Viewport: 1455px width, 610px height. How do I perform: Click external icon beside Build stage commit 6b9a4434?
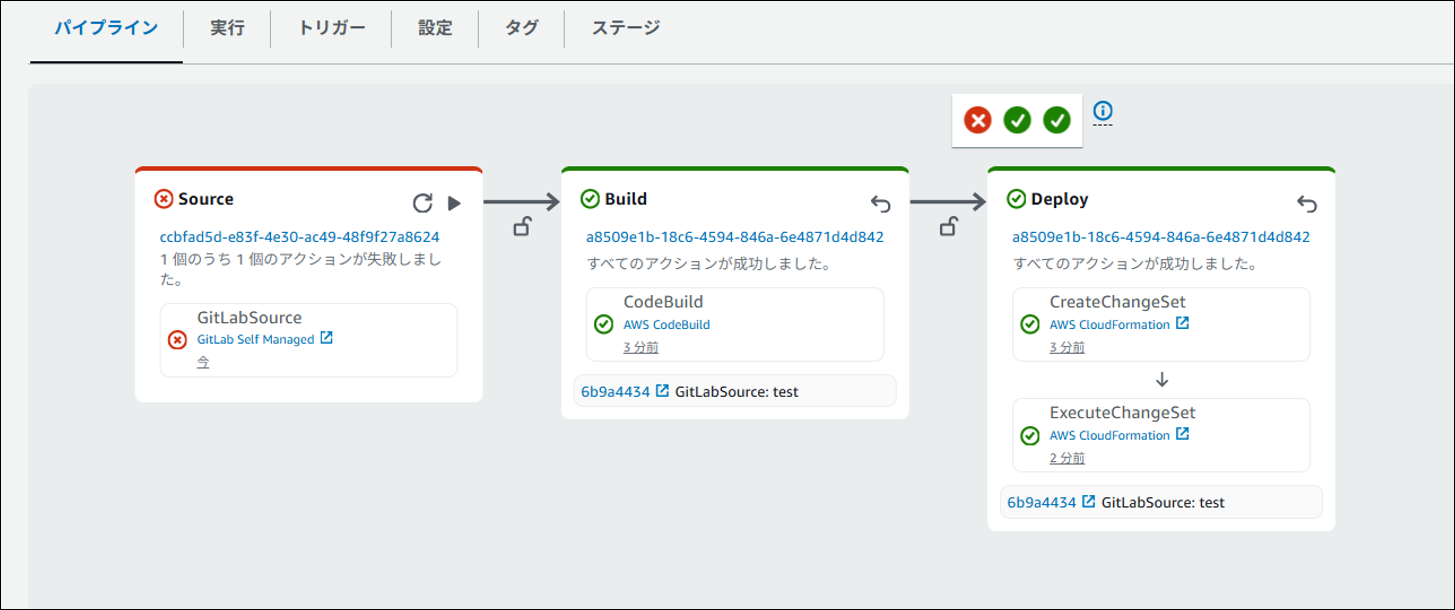click(662, 391)
